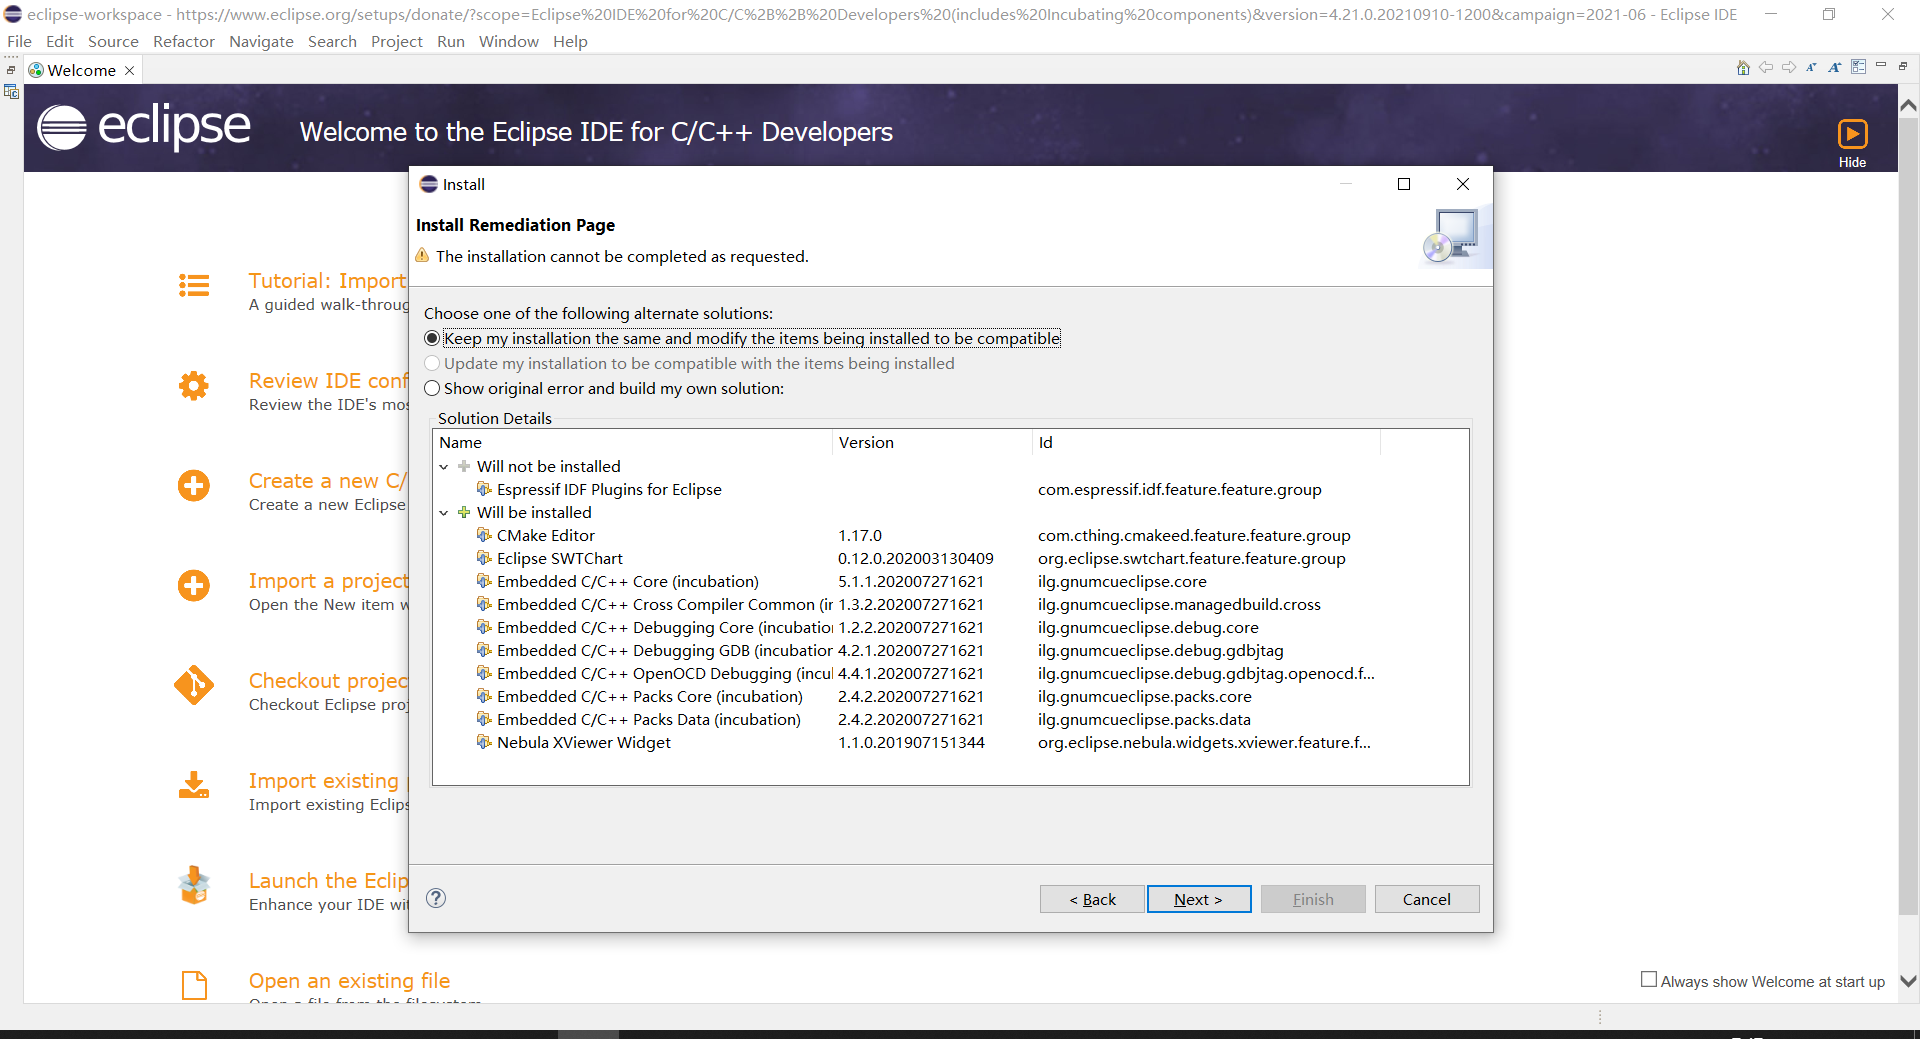1920x1039 pixels.
Task: Toggle 'Always show Welcome at start up' checkbox
Action: [x=1649, y=980]
